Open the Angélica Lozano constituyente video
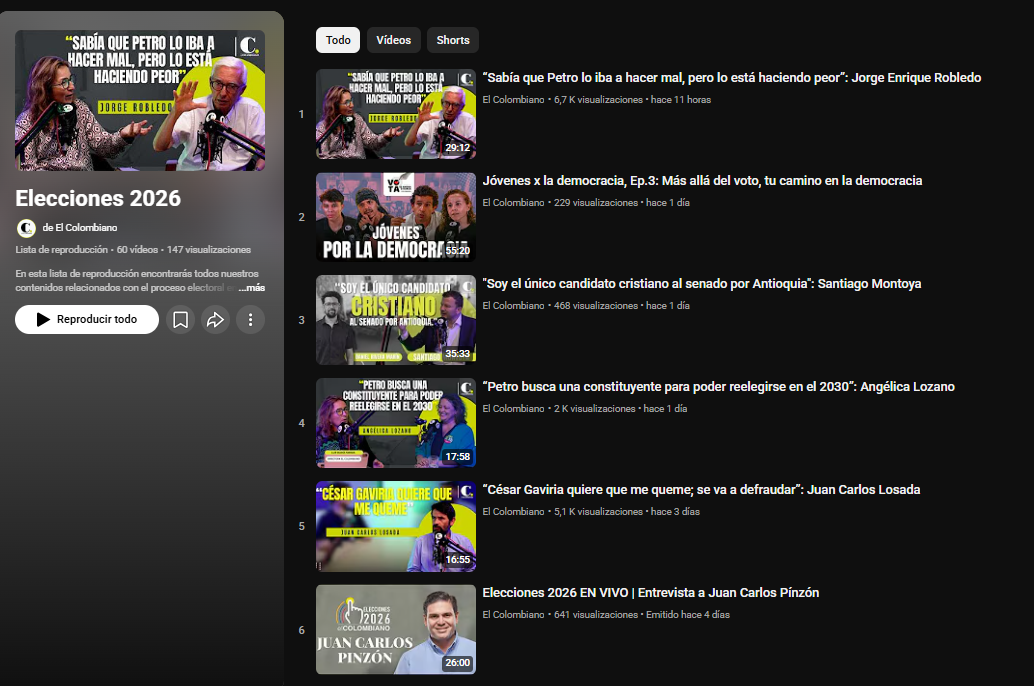This screenshot has width=1034, height=686. 718,386
